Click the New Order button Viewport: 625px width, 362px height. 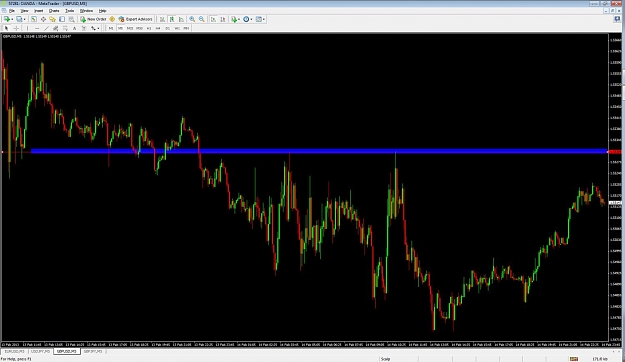coord(93,19)
